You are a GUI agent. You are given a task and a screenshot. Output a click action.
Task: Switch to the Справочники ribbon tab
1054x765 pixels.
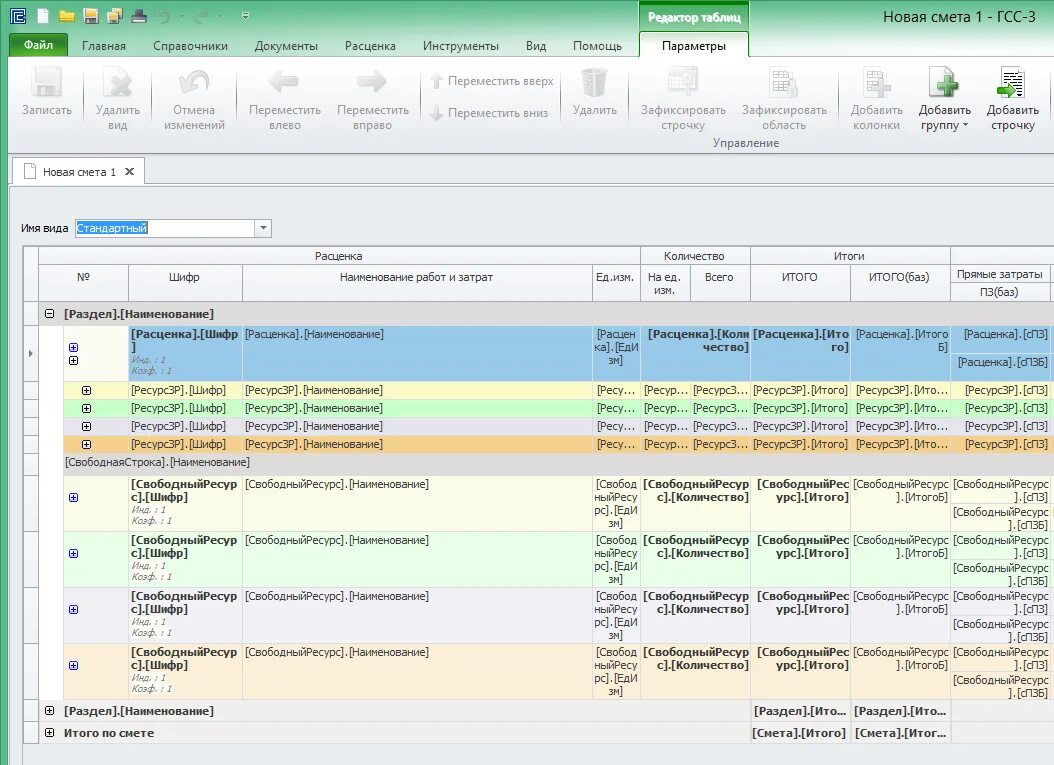click(x=190, y=46)
